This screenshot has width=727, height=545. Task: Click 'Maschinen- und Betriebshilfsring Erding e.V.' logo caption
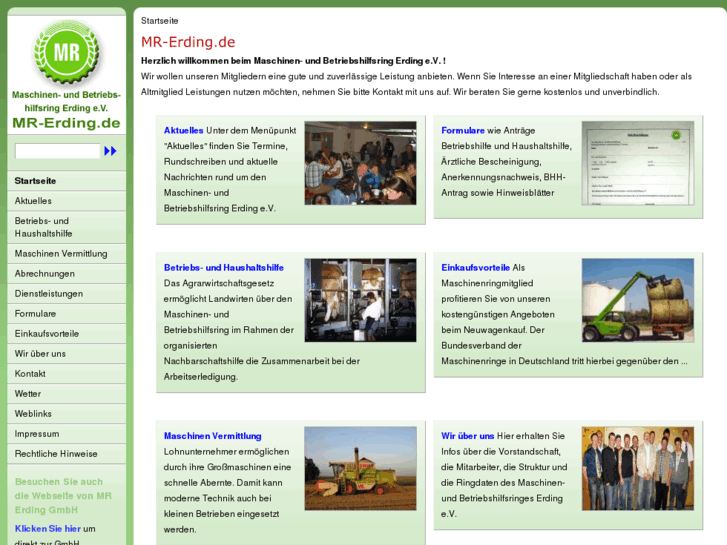(x=66, y=102)
